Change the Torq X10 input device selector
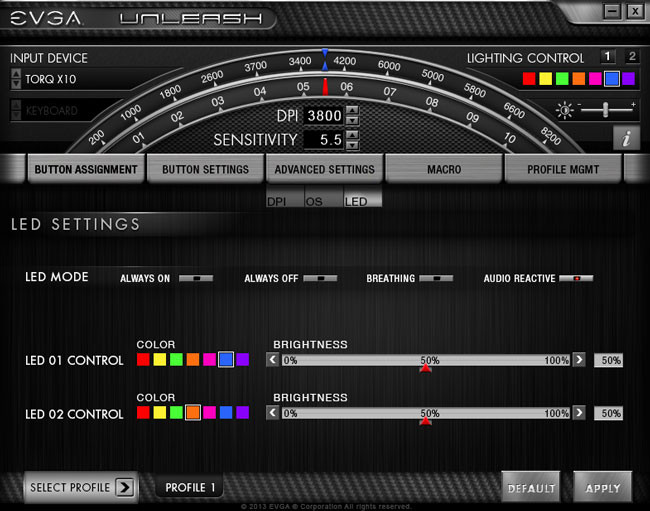Viewport: 650px width, 511px height. (15, 79)
